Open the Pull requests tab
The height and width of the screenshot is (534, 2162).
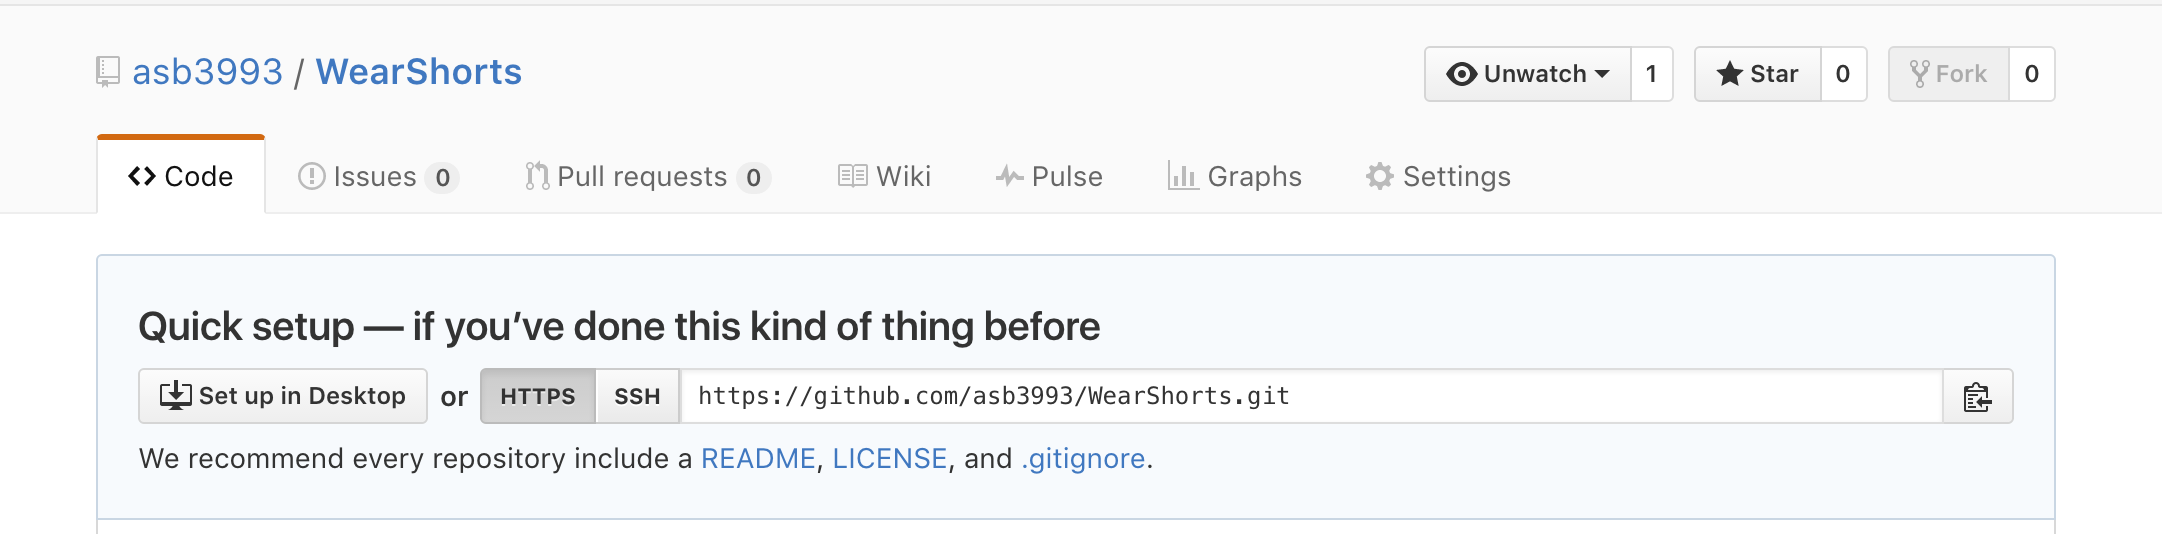(647, 177)
